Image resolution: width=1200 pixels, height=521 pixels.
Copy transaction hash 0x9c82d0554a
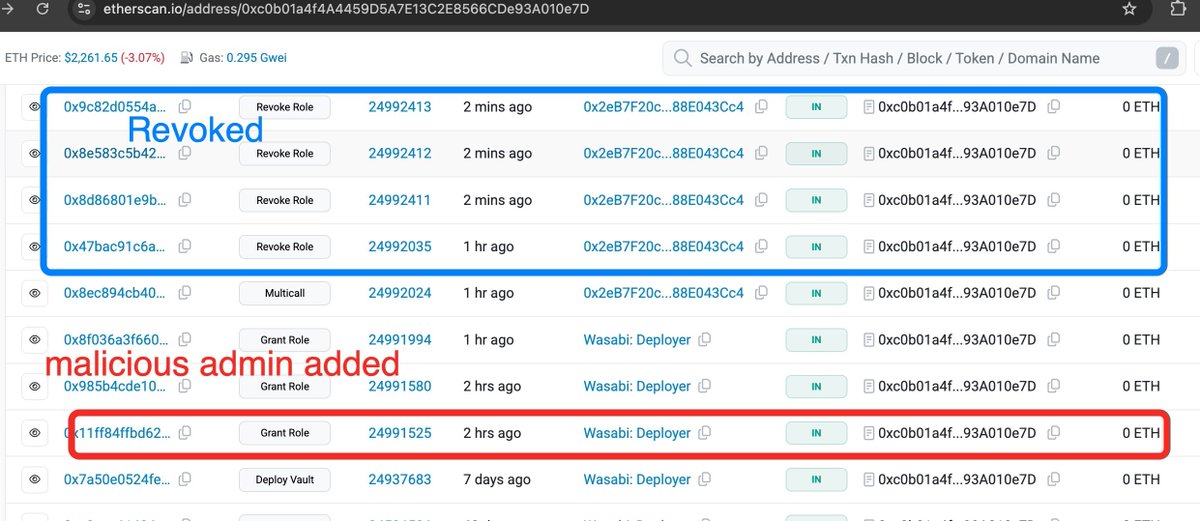[184, 107]
